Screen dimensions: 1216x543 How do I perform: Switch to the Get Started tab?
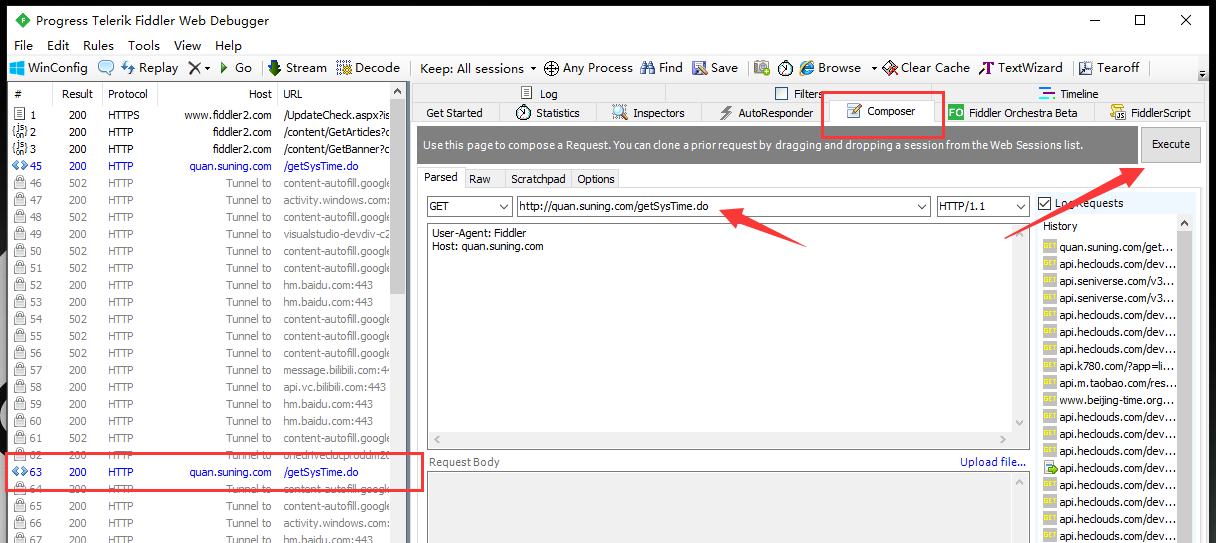pyautogui.click(x=454, y=113)
